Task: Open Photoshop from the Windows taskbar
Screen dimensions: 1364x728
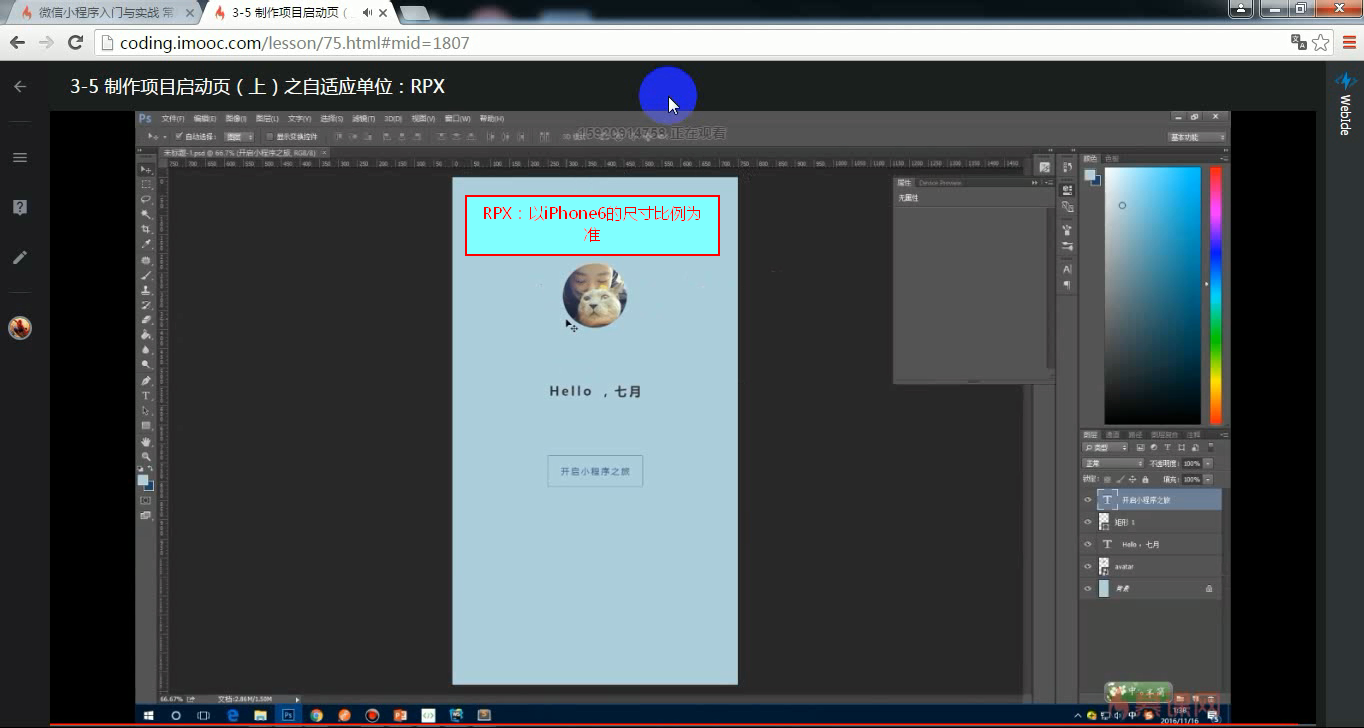Action: (x=288, y=715)
